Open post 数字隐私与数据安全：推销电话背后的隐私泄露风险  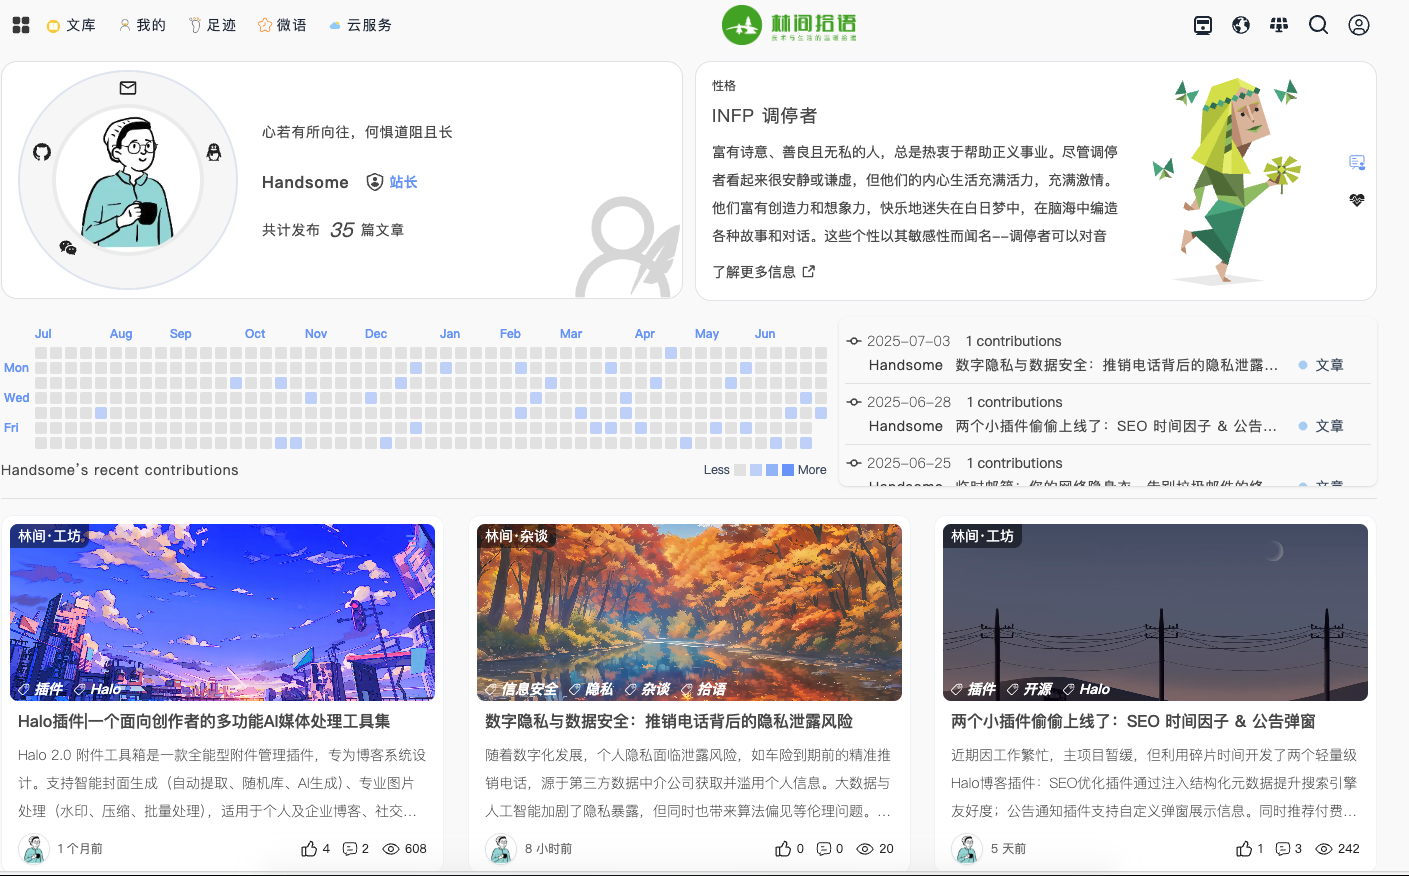click(669, 721)
